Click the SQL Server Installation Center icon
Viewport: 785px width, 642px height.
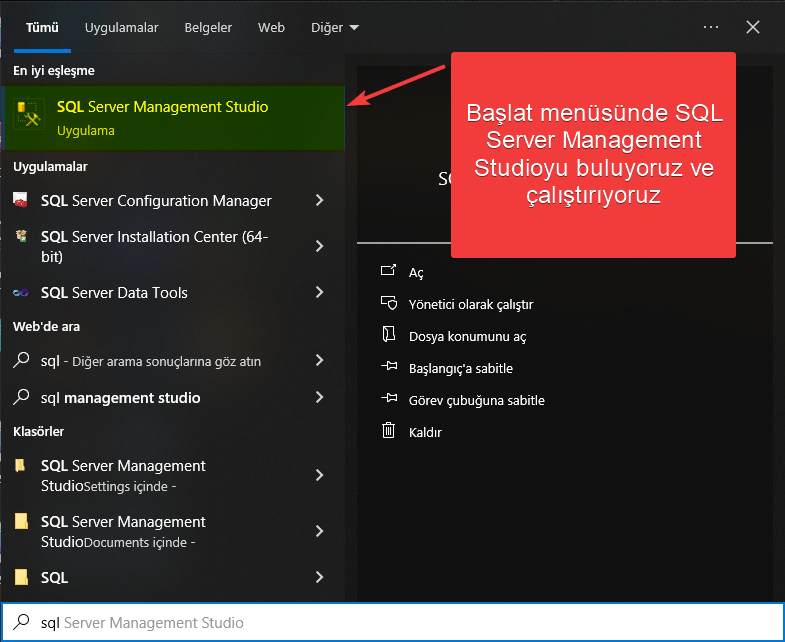tap(21, 237)
